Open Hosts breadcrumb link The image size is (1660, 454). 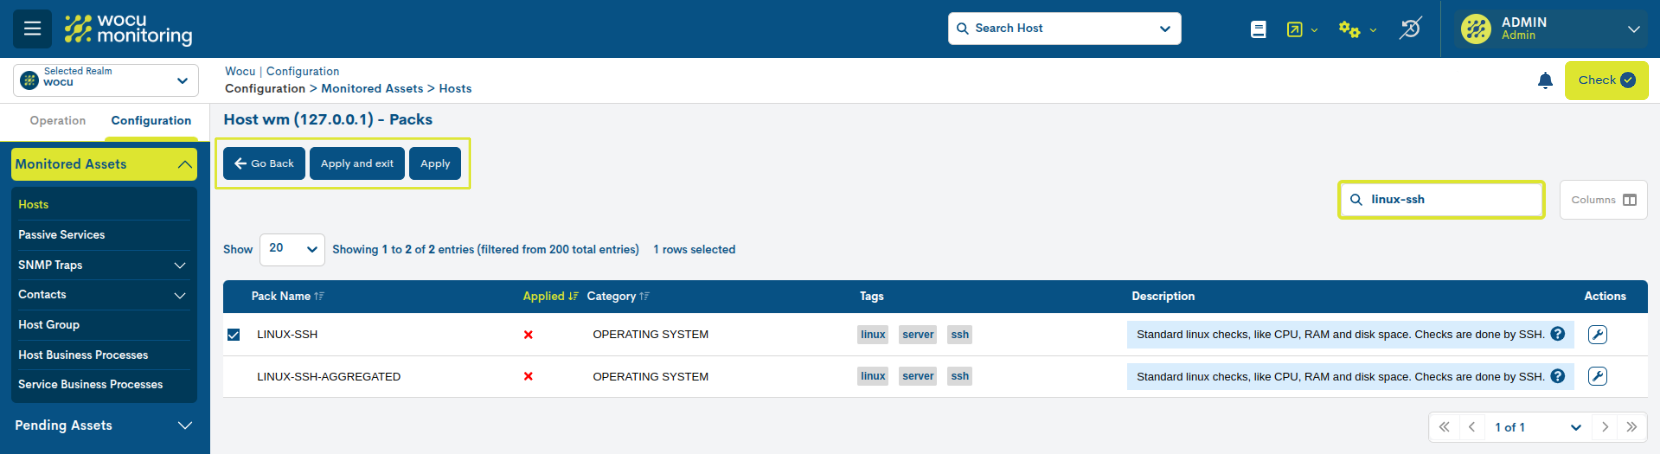[x=455, y=89]
